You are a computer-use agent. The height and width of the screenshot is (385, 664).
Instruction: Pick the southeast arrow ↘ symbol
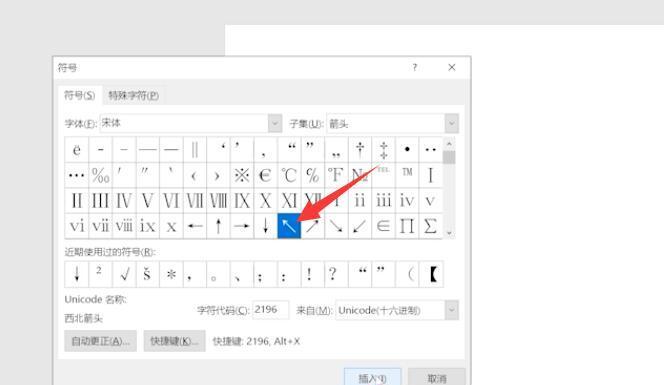coord(336,226)
